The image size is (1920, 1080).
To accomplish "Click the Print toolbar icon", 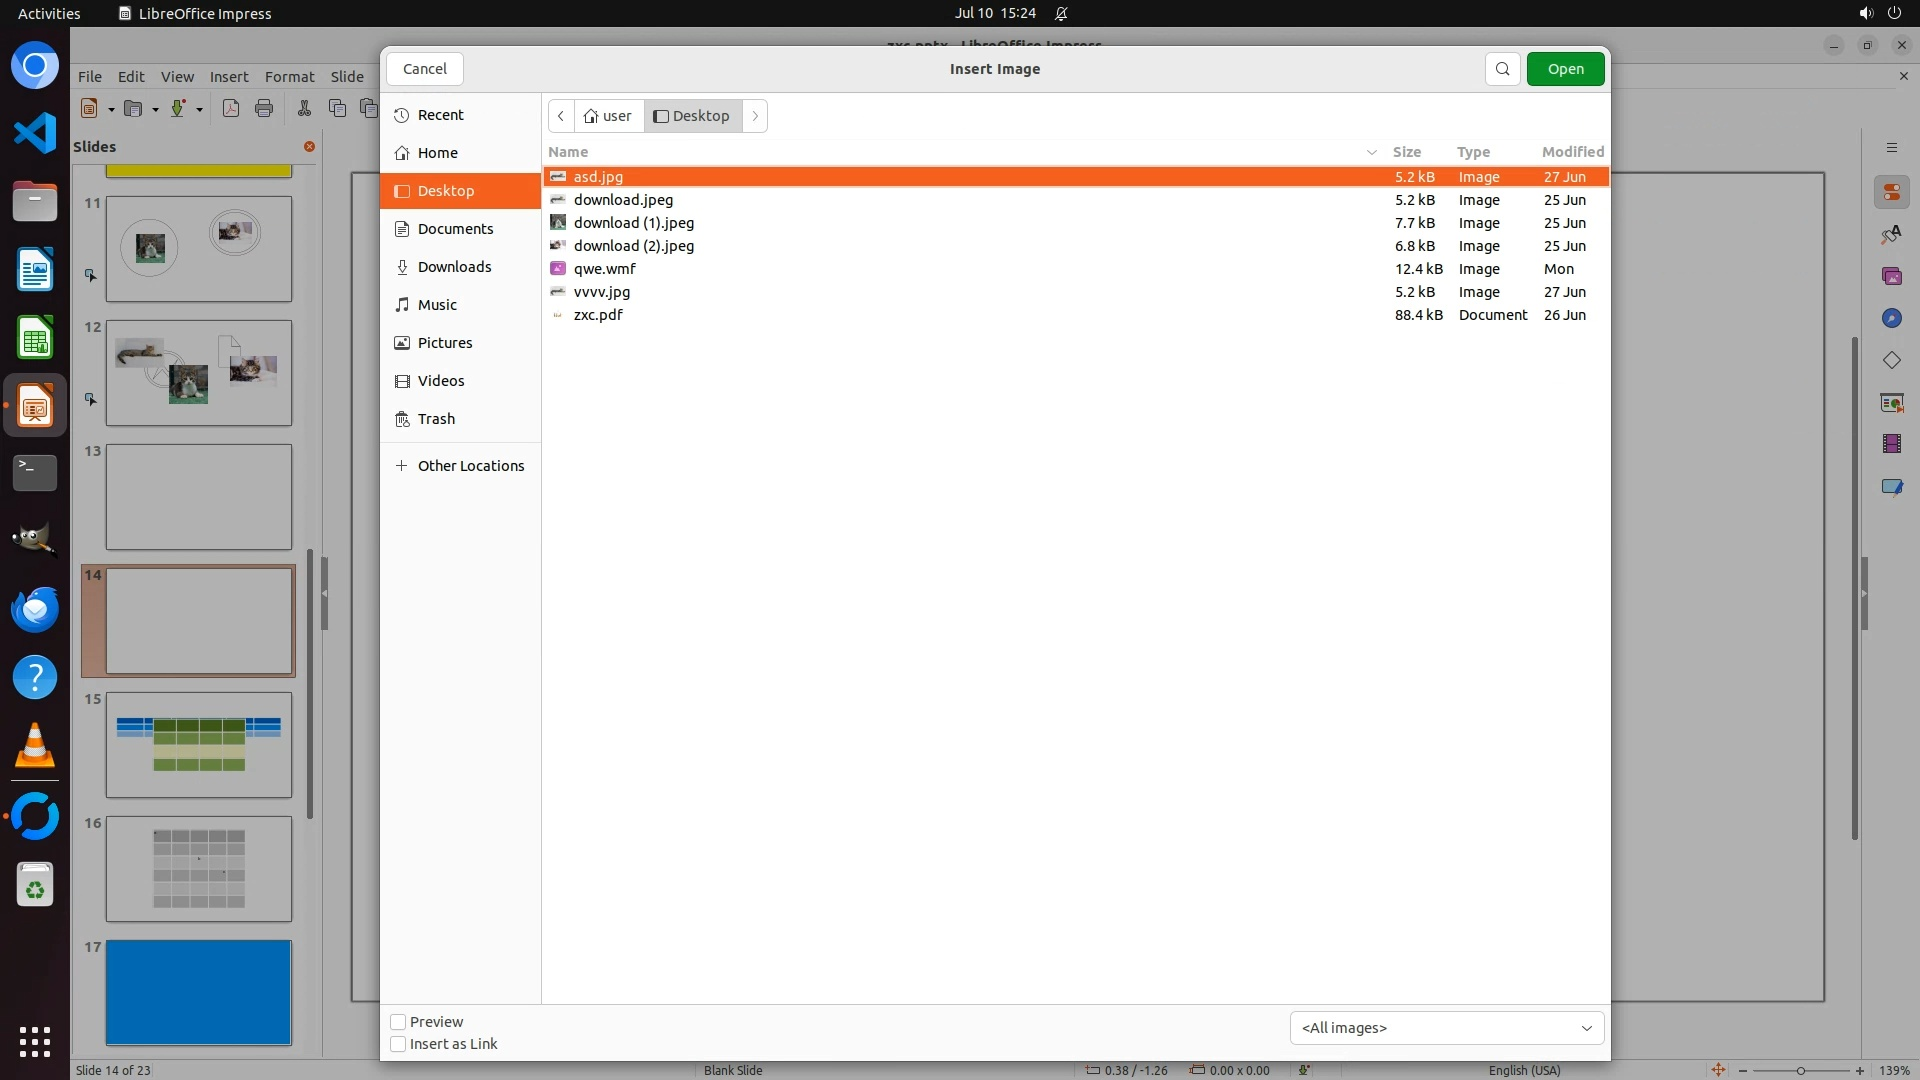I will 264,109.
